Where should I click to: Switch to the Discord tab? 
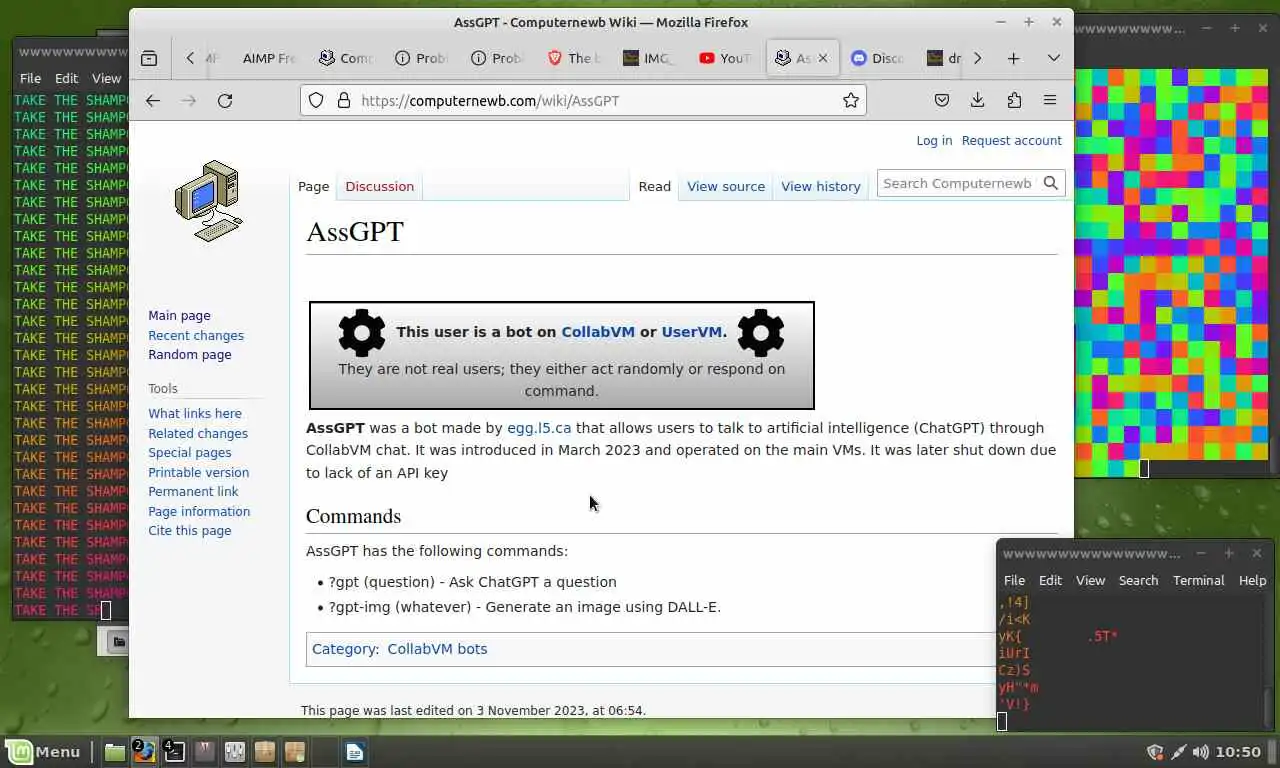[x=877, y=59]
